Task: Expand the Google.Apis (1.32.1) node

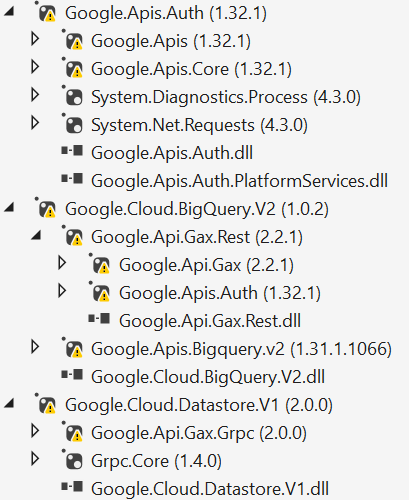Action: pyautogui.click(x=35, y=39)
